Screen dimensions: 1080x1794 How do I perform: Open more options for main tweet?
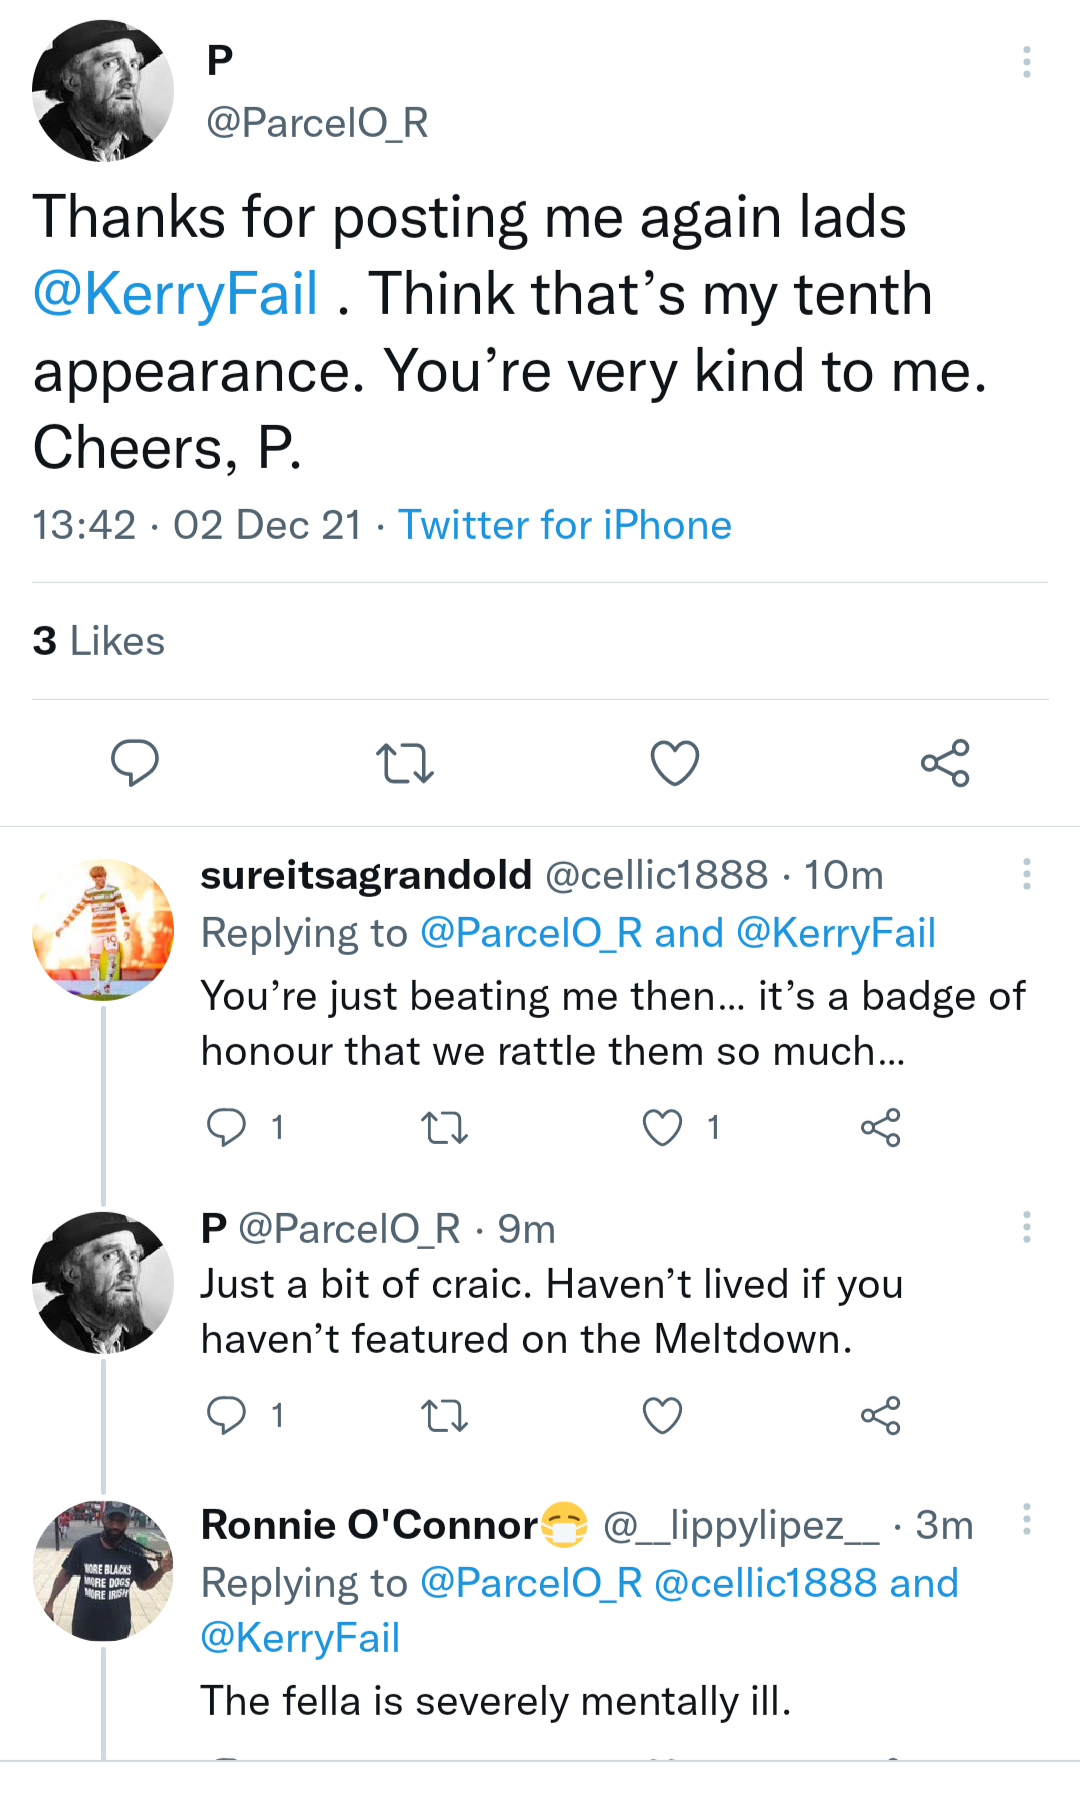pyautogui.click(x=1026, y=62)
